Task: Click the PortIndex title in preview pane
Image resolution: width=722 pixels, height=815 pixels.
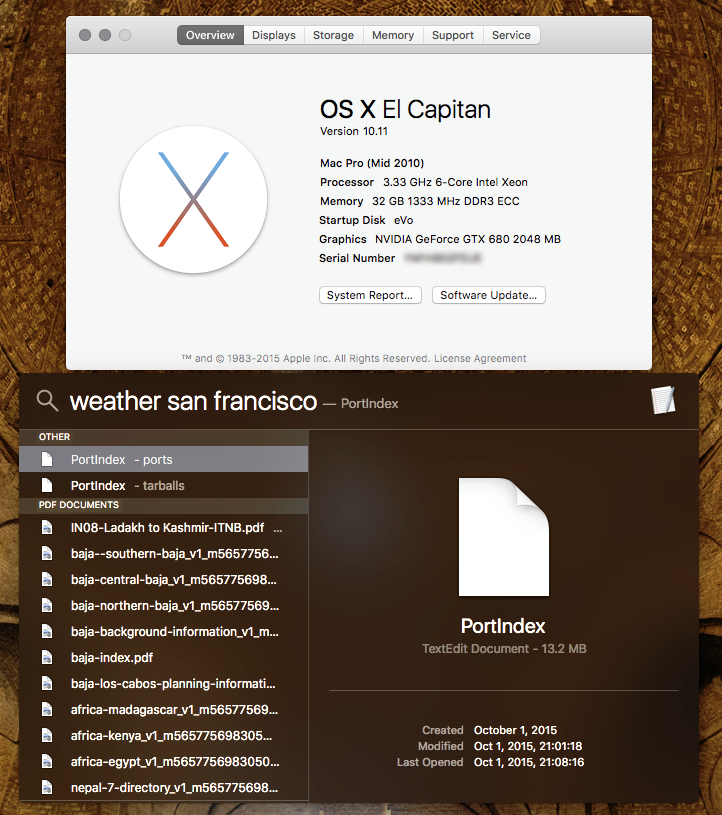Action: [x=503, y=626]
